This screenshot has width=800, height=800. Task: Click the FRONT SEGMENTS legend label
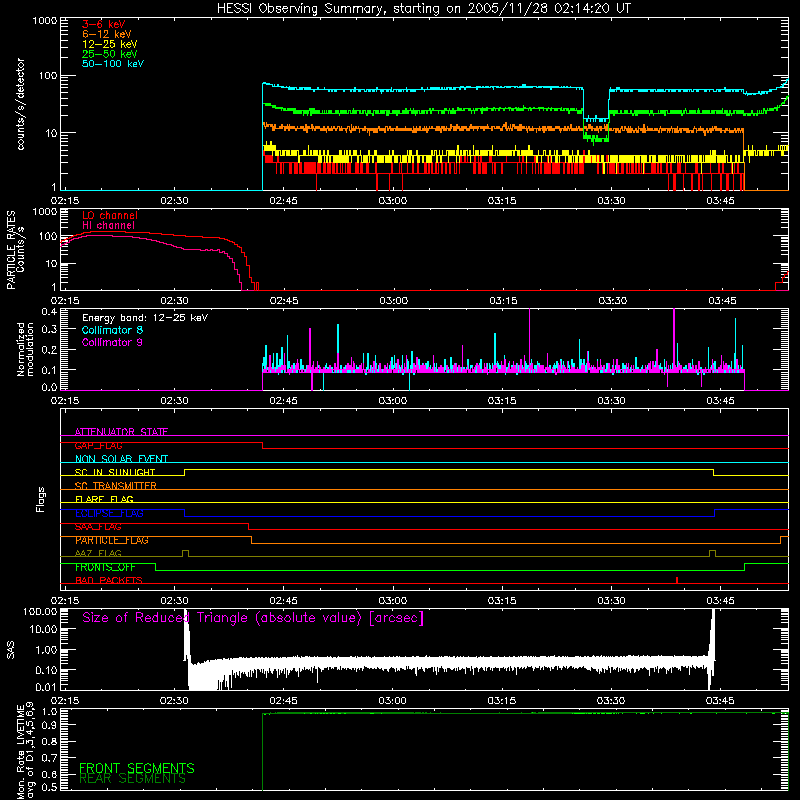tap(137, 768)
